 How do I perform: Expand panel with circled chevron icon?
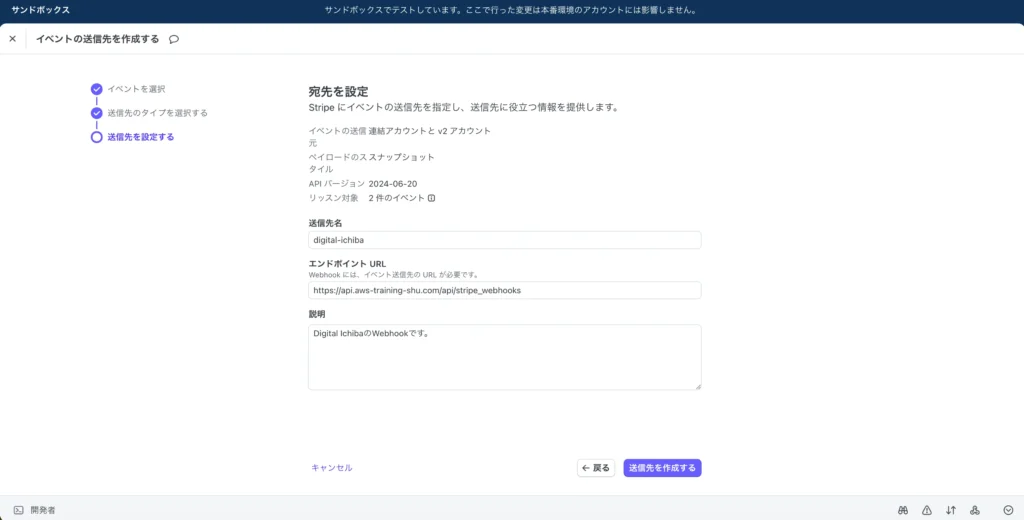coord(1008,510)
